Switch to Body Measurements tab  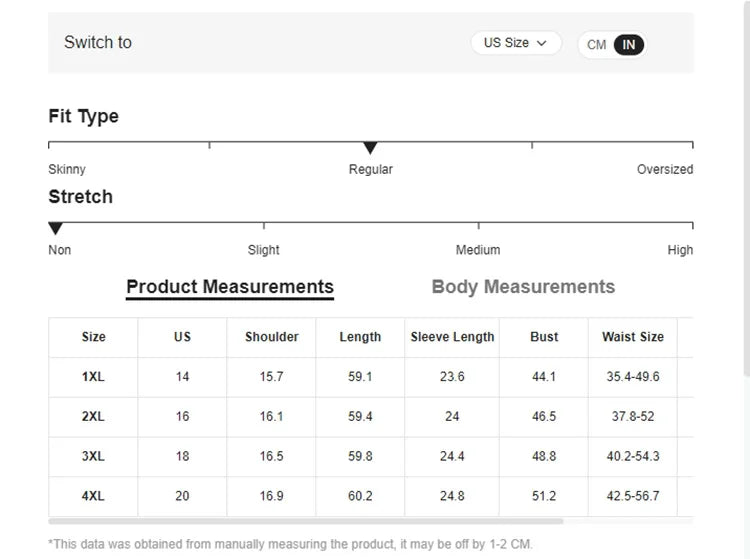coord(523,287)
